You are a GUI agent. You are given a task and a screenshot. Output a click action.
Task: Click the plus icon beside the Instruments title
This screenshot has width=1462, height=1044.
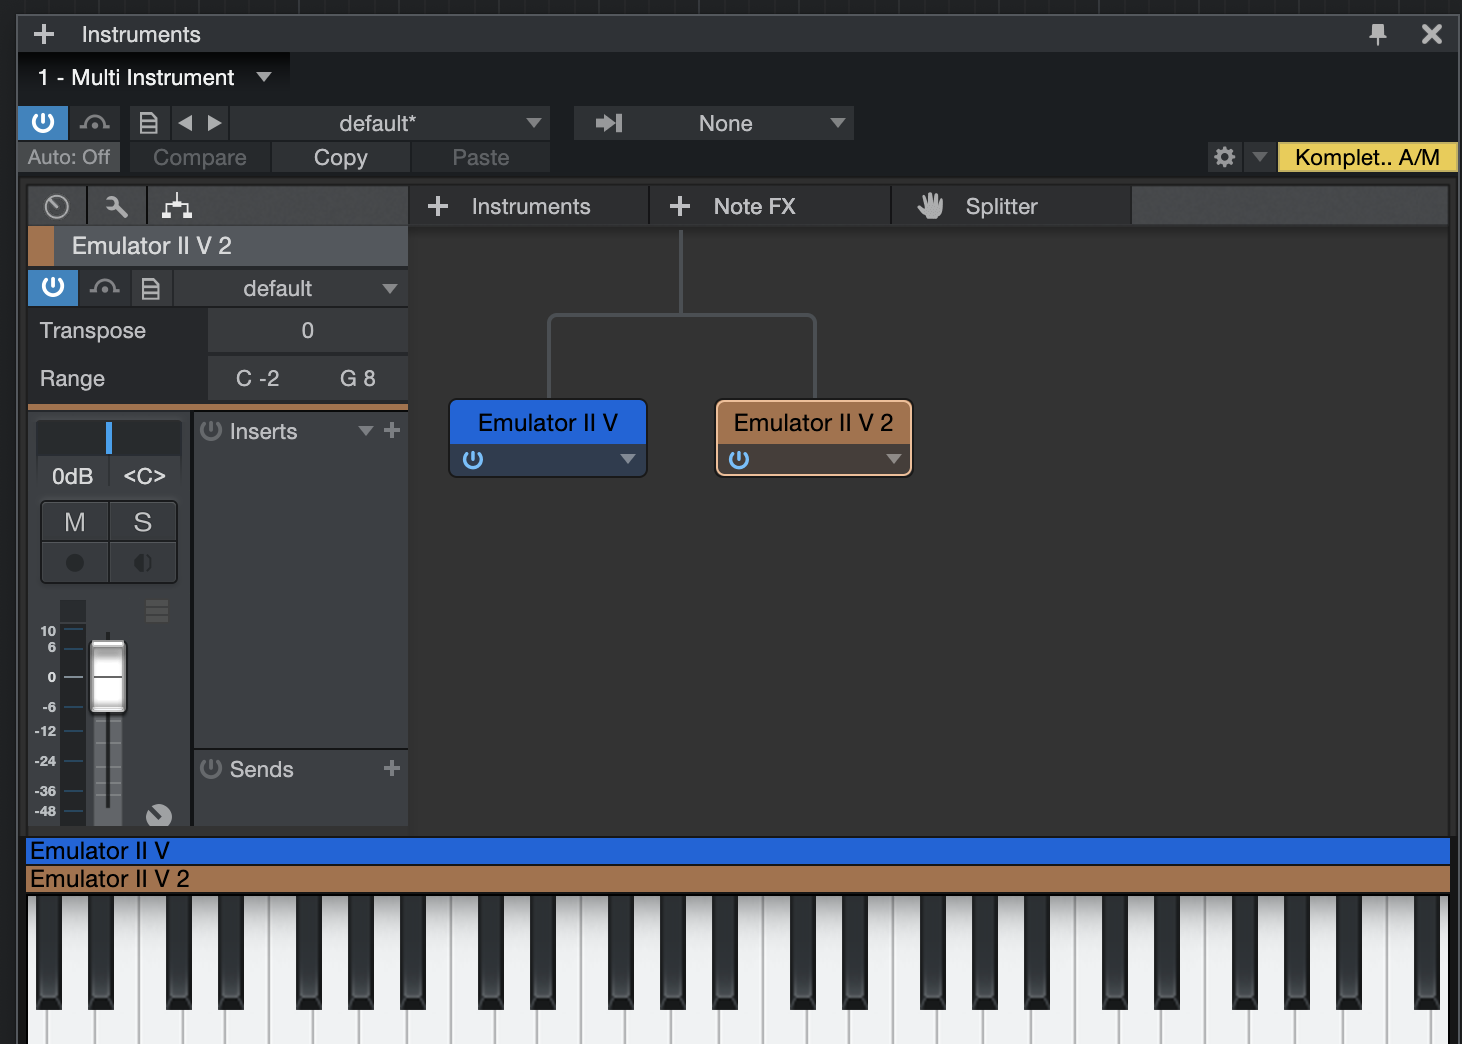[x=44, y=34]
